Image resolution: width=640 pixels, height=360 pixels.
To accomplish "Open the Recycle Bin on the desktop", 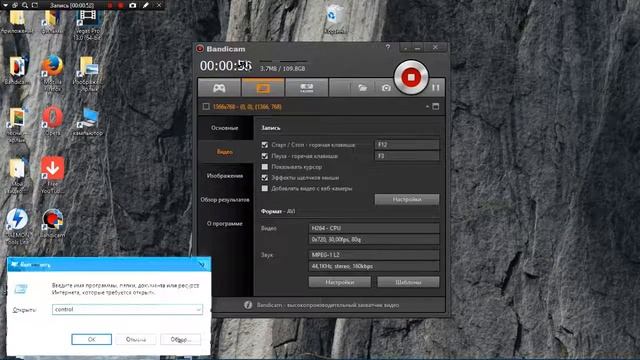I will 335,19.
